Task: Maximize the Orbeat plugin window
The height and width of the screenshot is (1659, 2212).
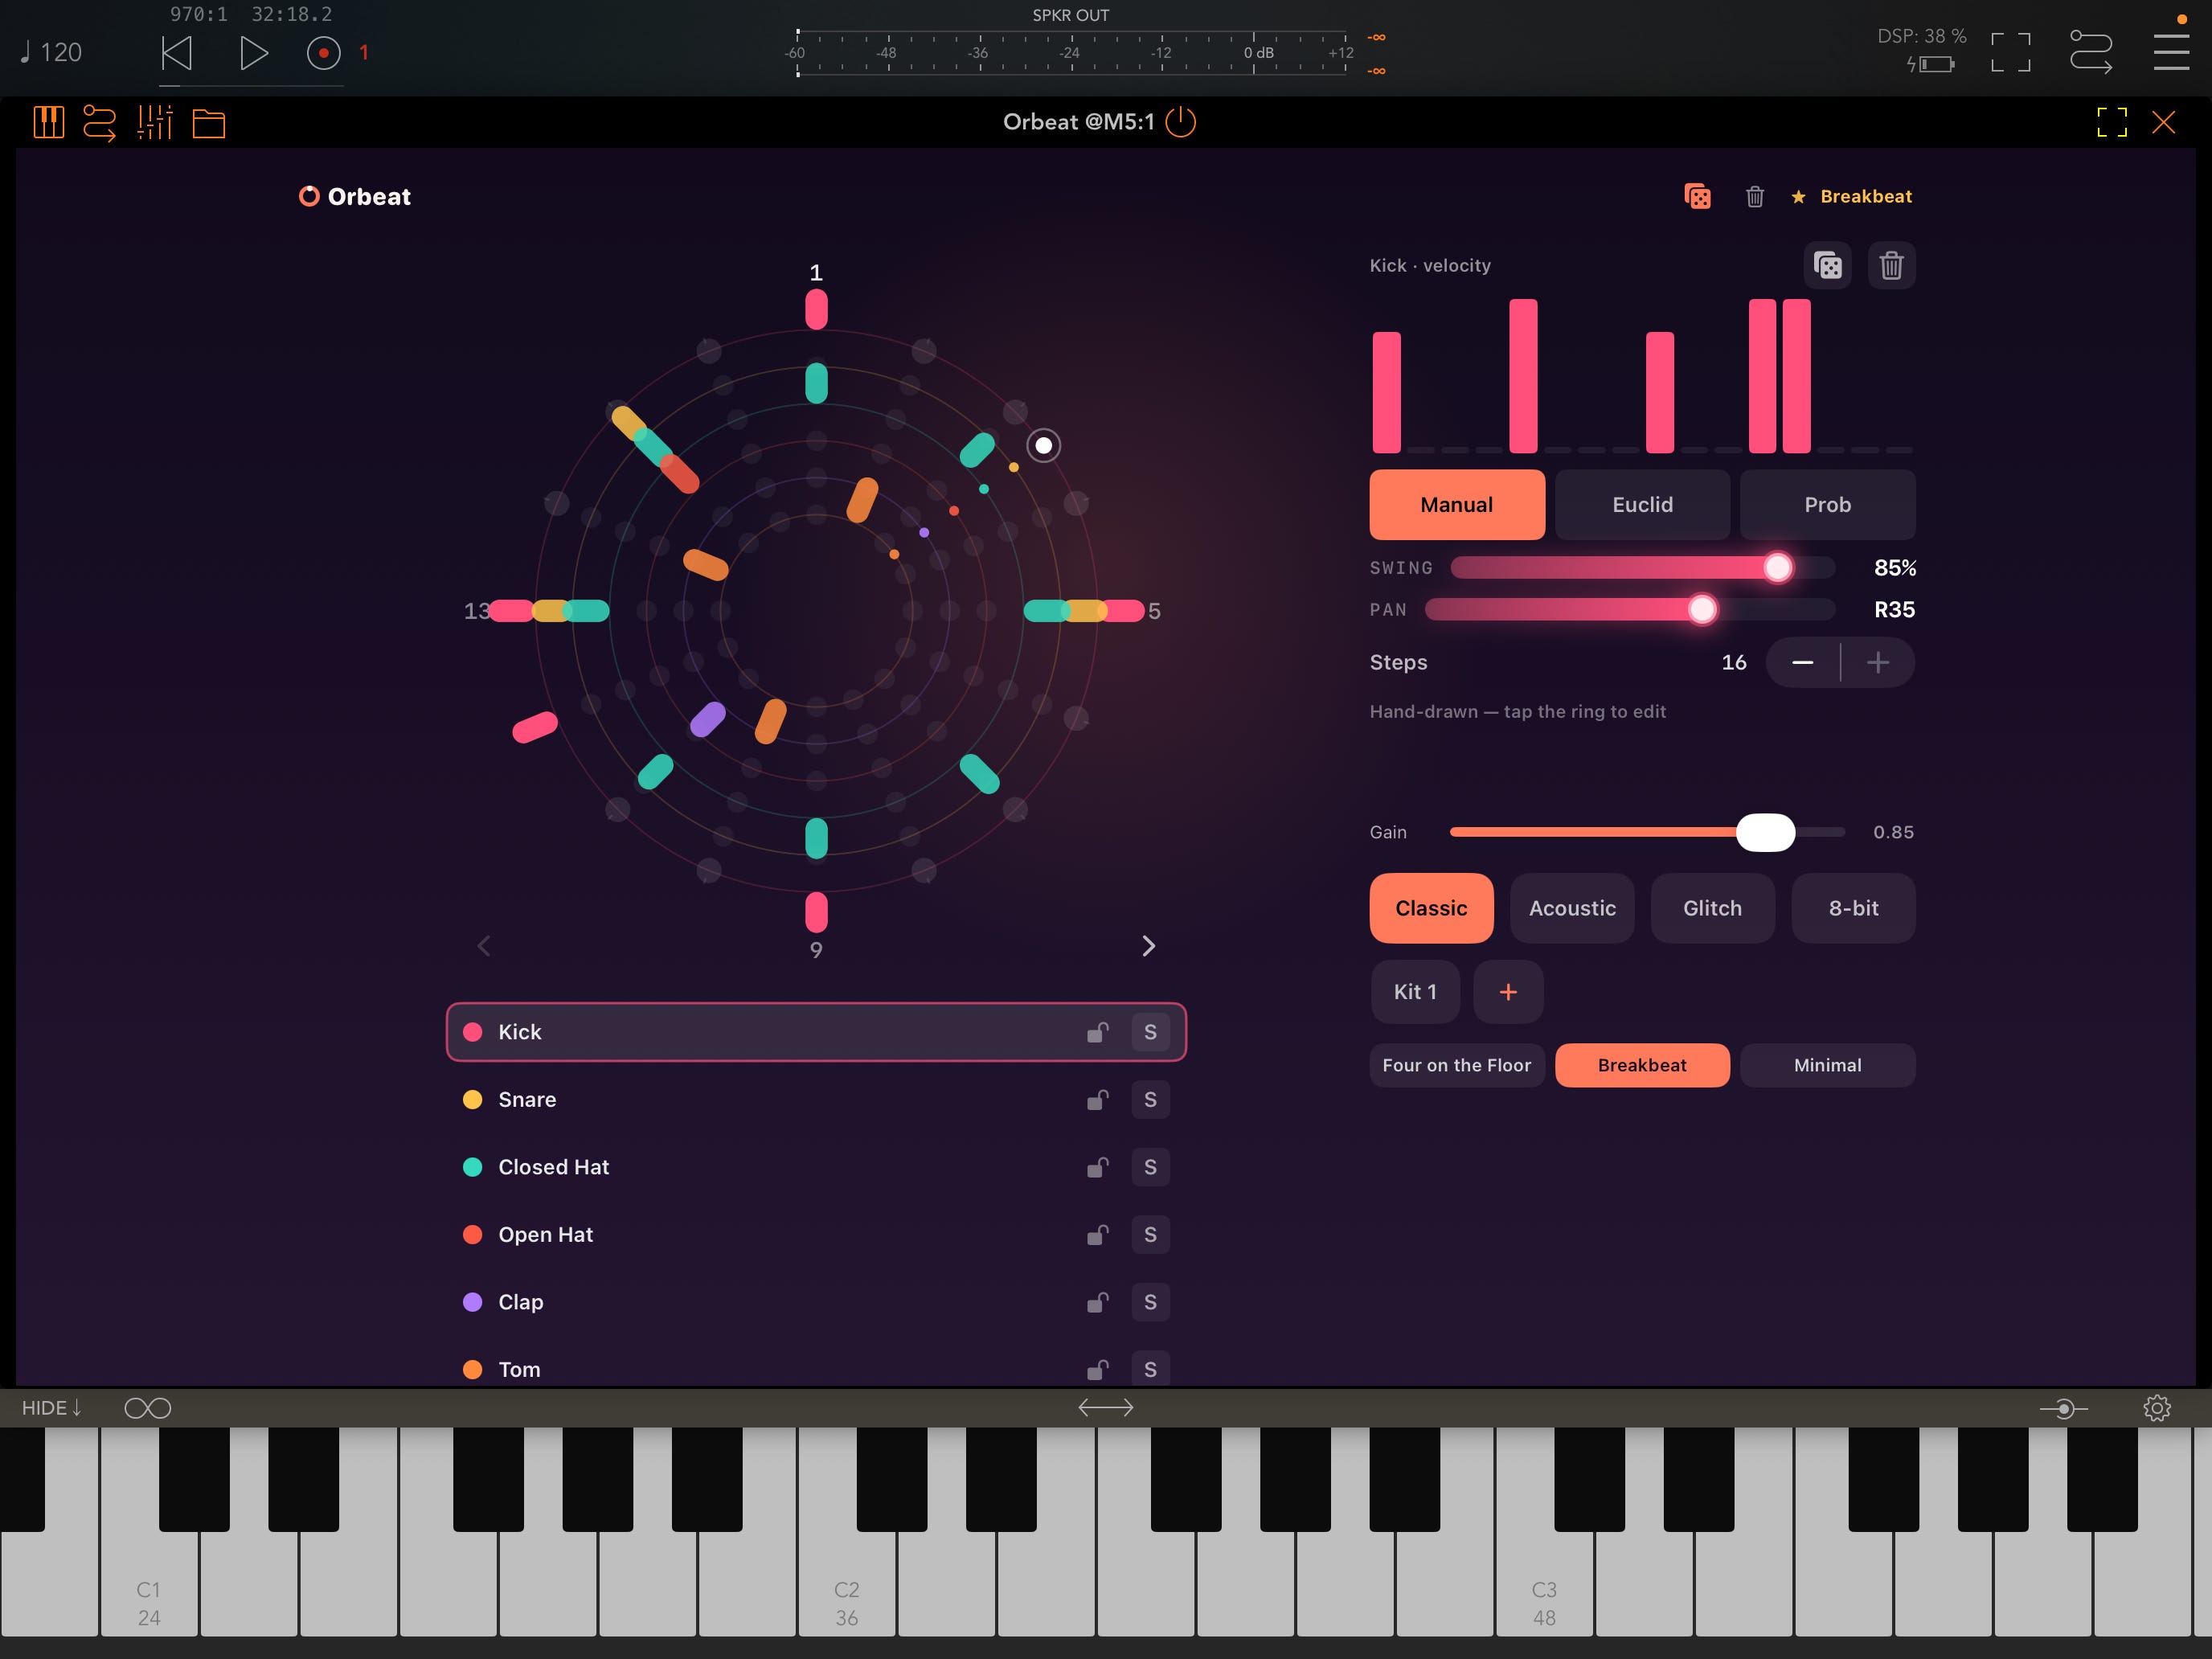Action: [x=2112, y=122]
